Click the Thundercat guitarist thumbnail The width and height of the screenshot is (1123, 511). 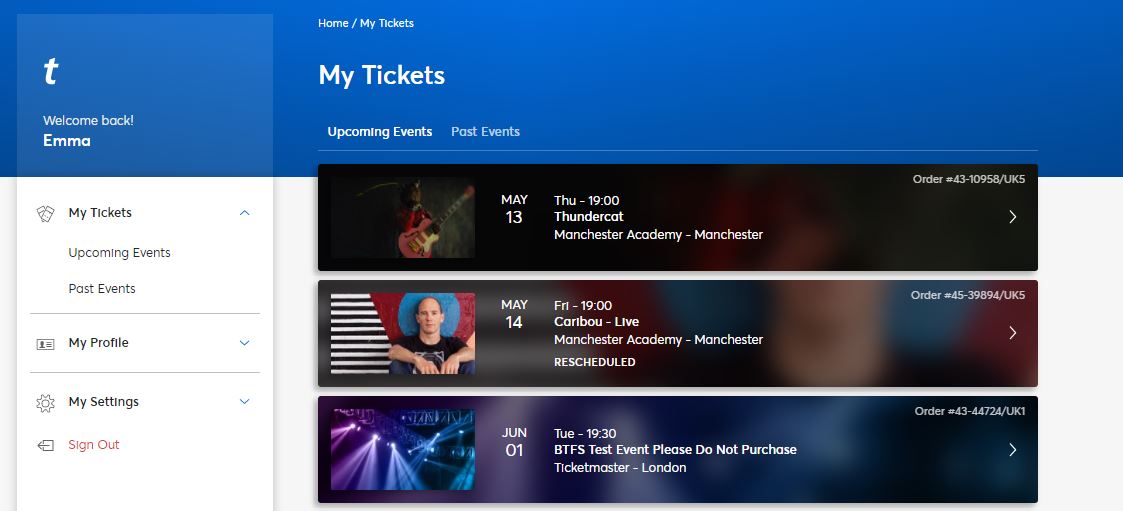[403, 218]
